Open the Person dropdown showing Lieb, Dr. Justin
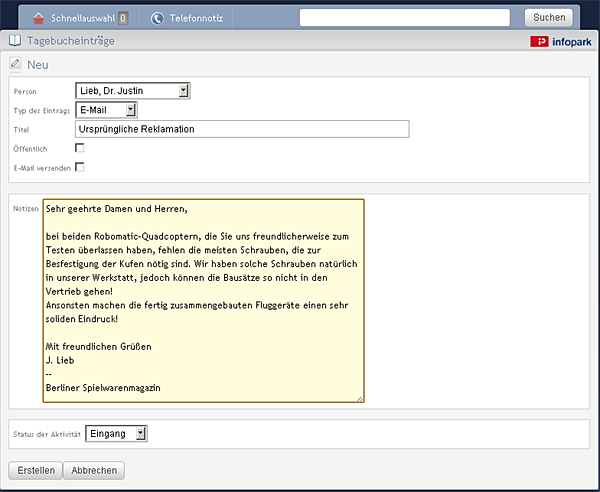This screenshot has height=492, width=600. click(133, 91)
